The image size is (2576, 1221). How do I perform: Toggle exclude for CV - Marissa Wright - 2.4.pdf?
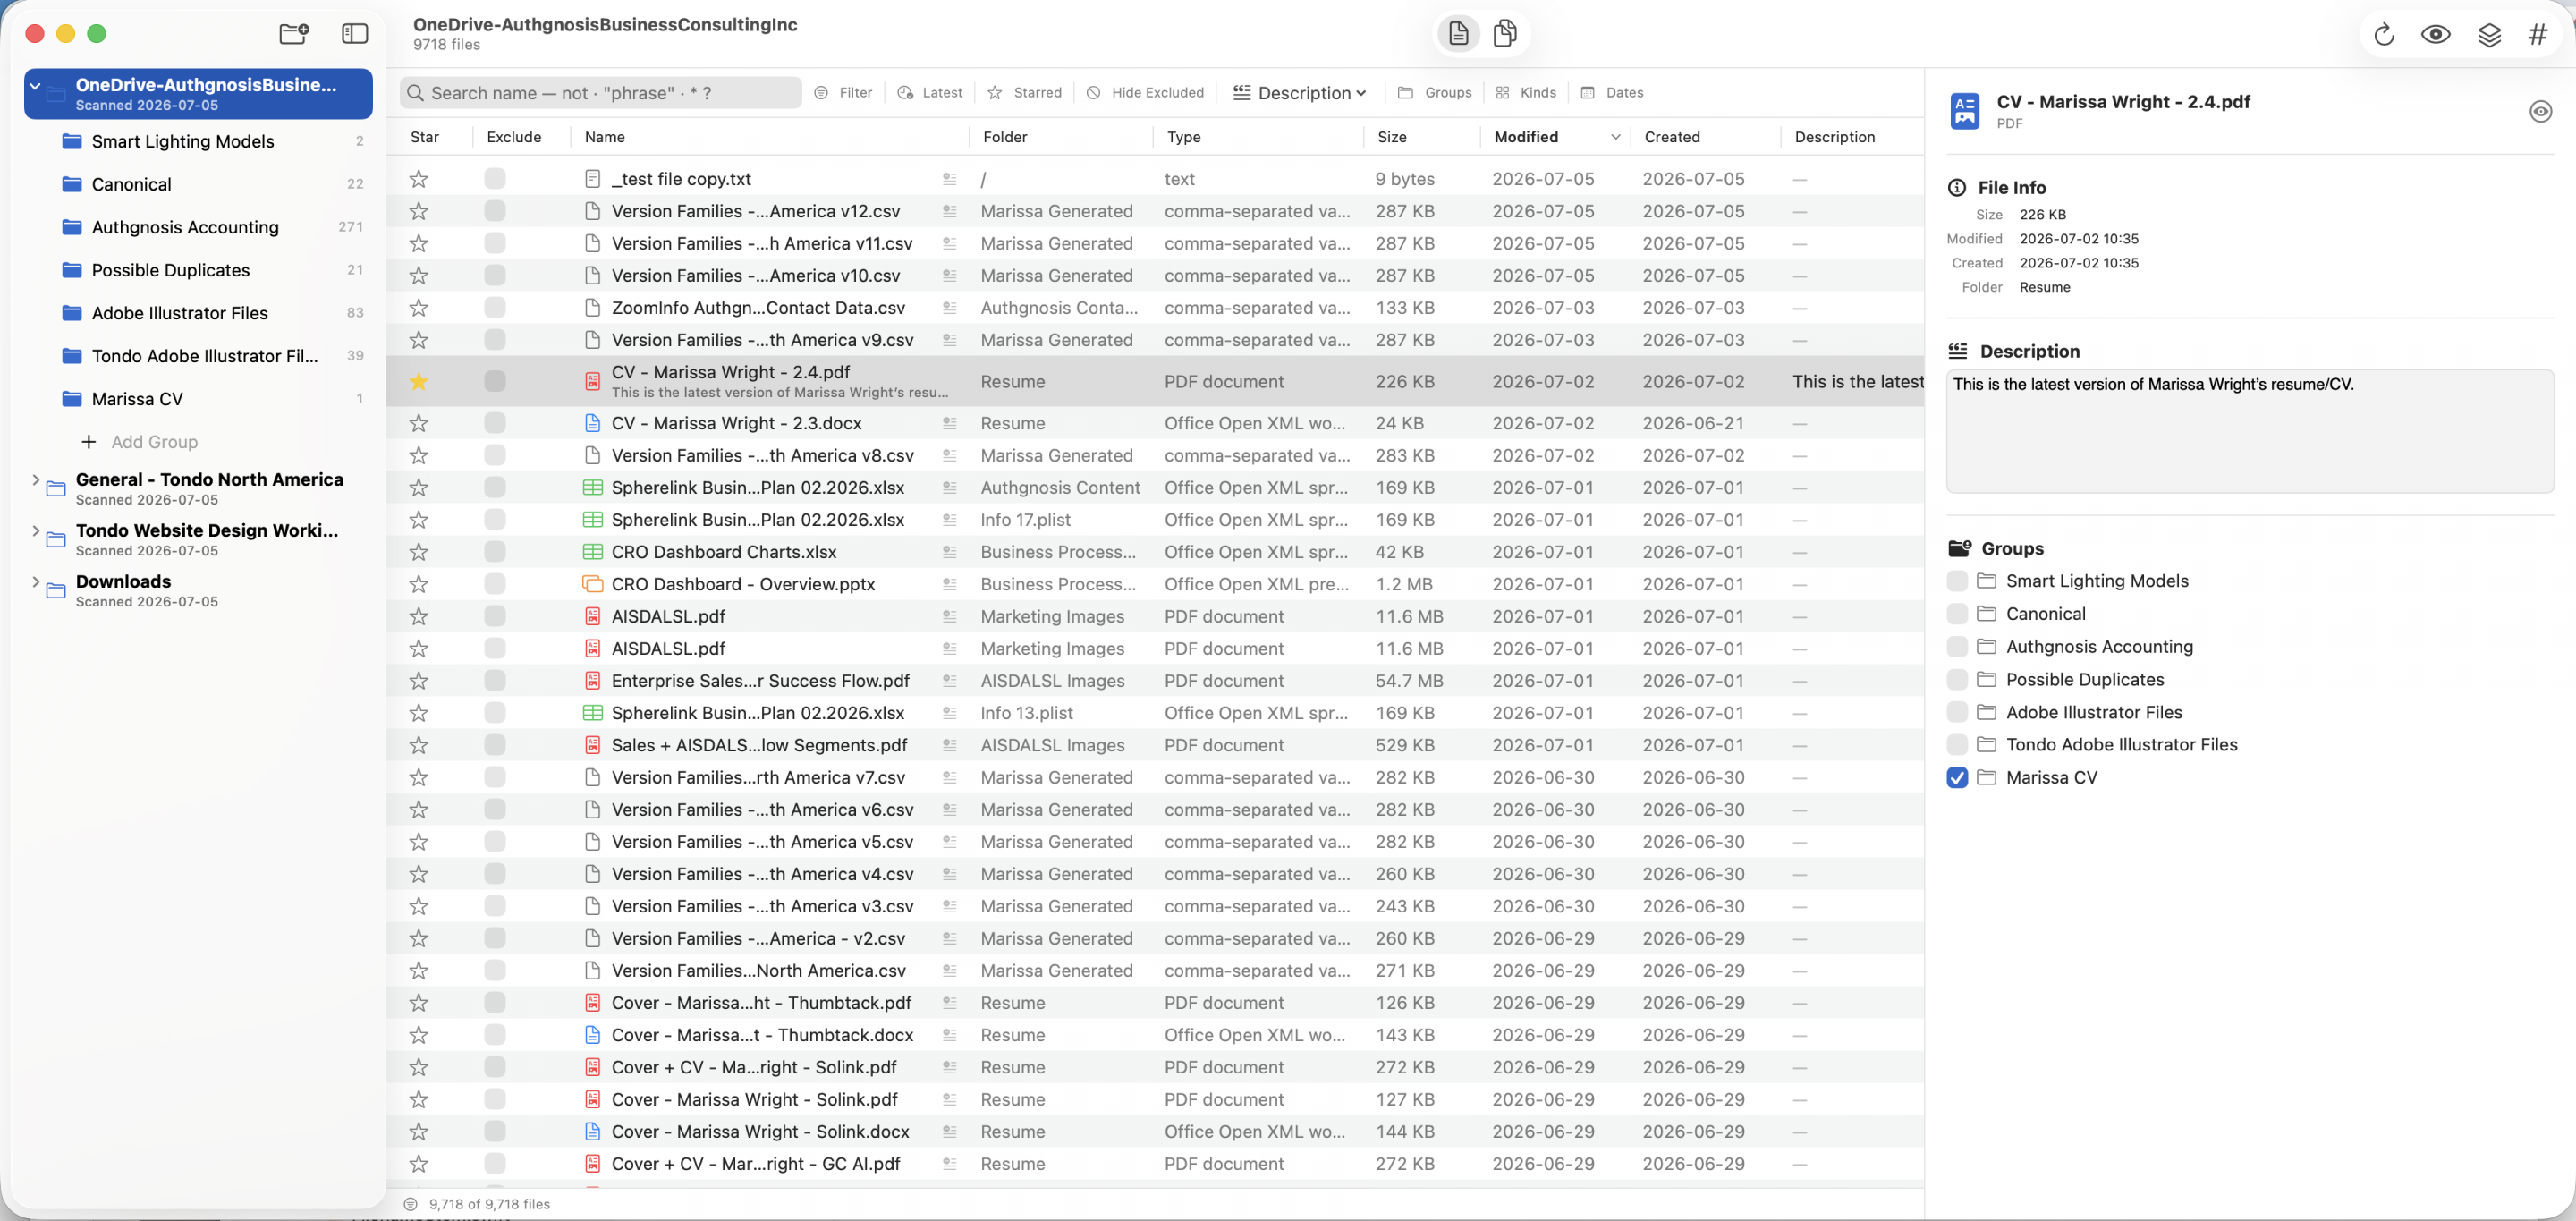[x=495, y=381]
